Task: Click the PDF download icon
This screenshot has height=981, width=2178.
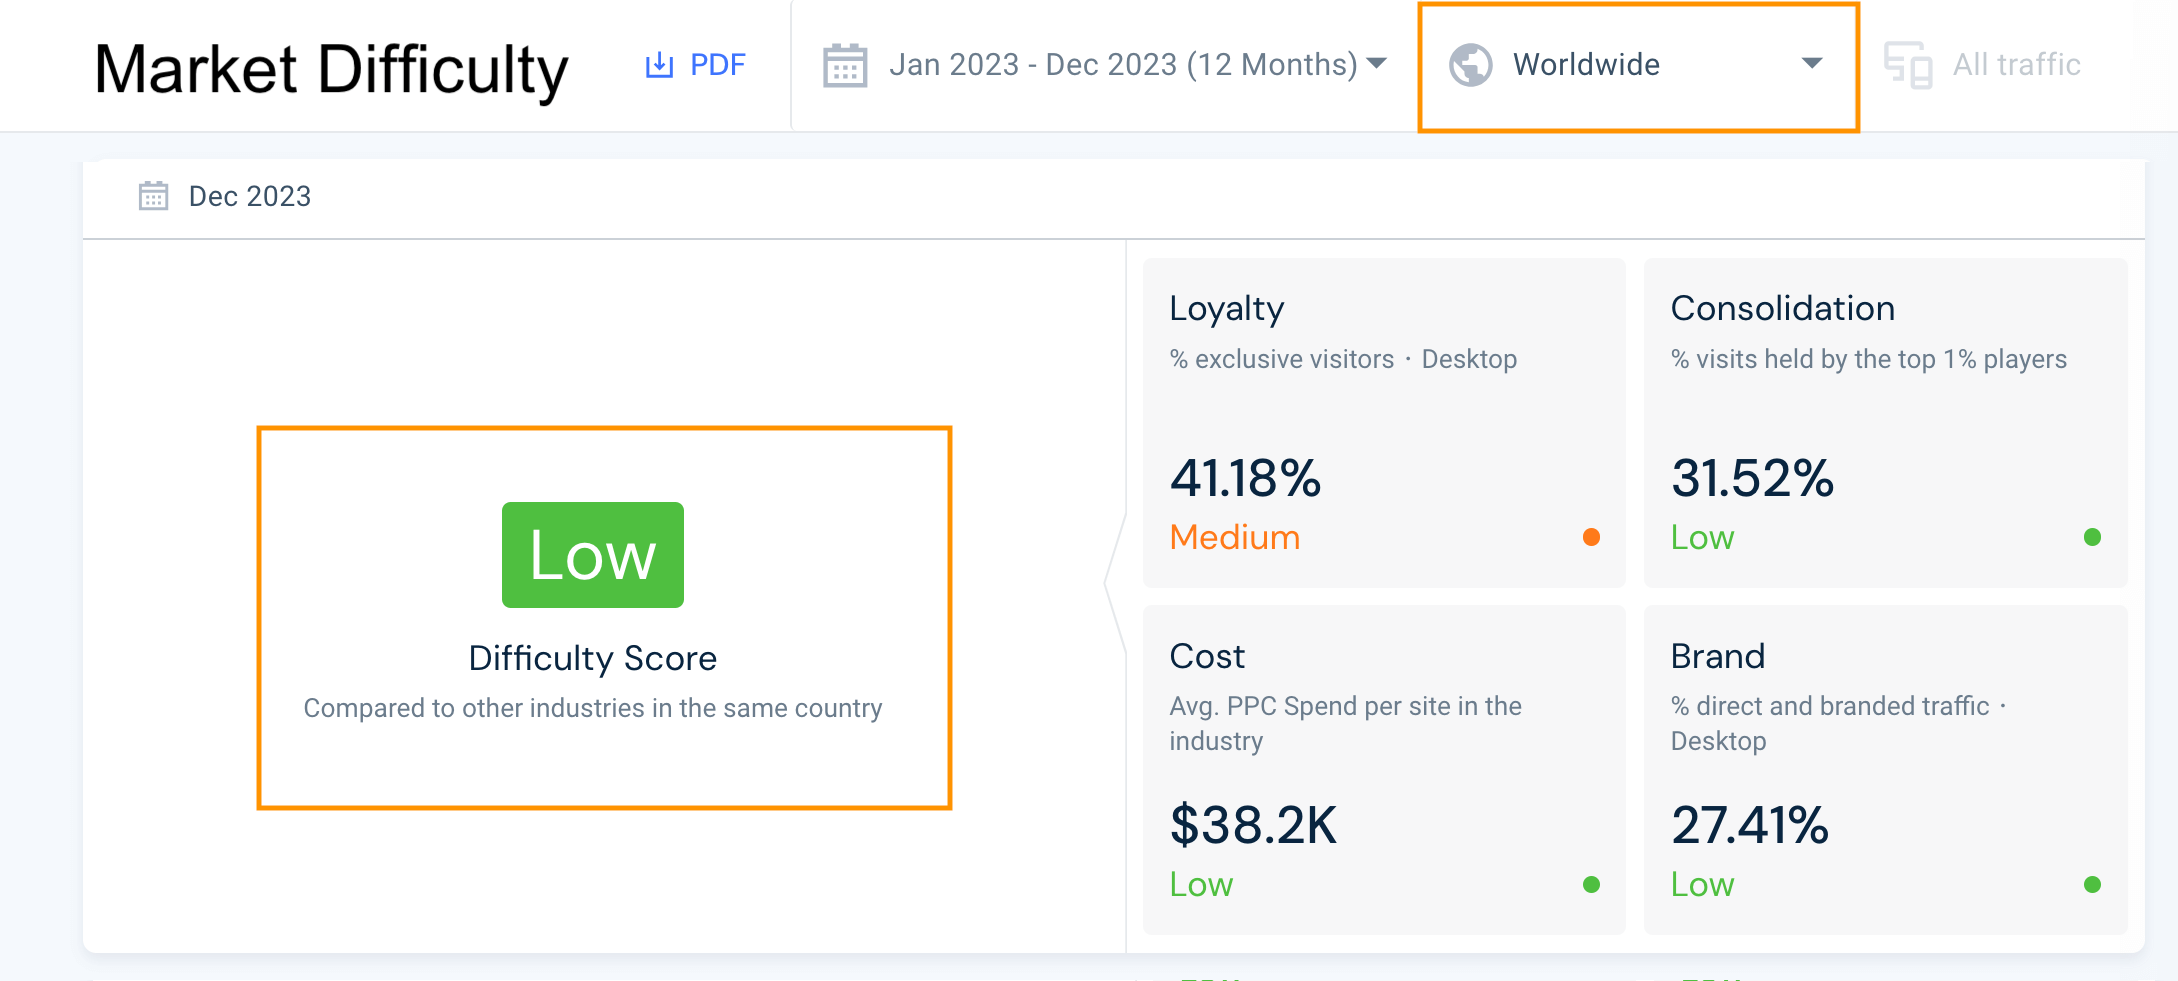Action: click(x=659, y=65)
